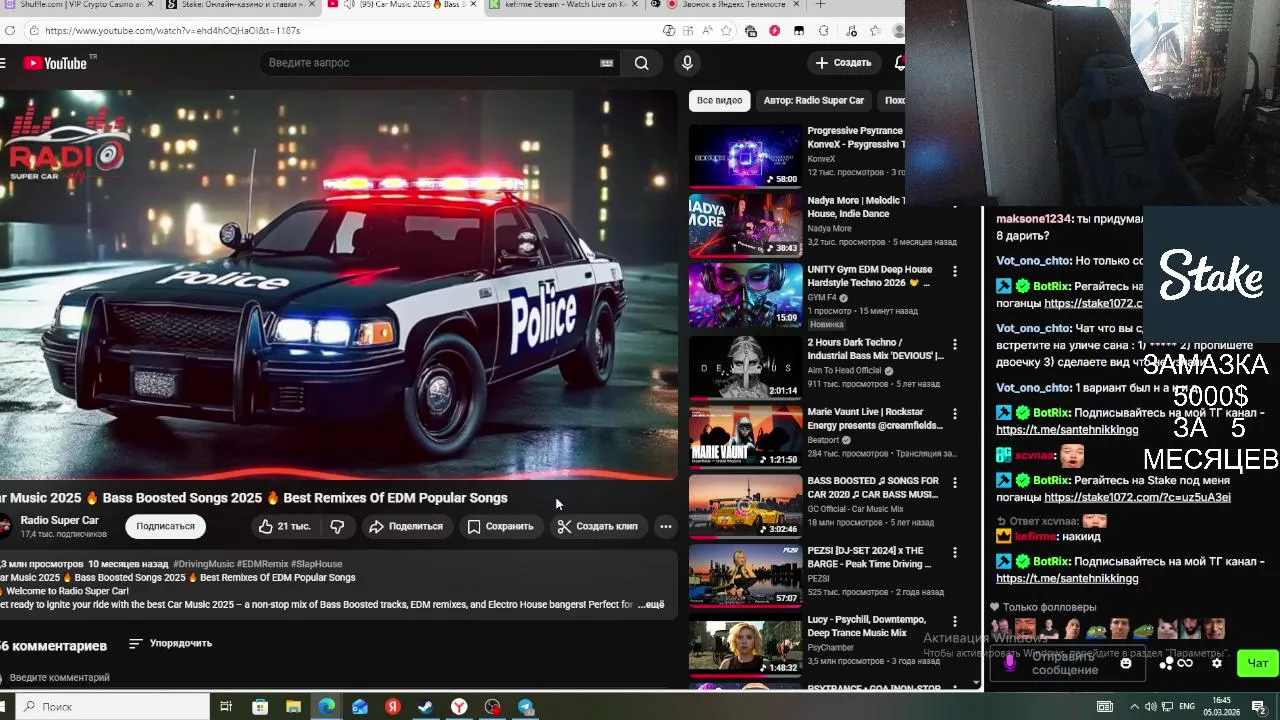Like the video (21 тыс.)
This screenshot has height=720, width=1280.
pos(285,526)
